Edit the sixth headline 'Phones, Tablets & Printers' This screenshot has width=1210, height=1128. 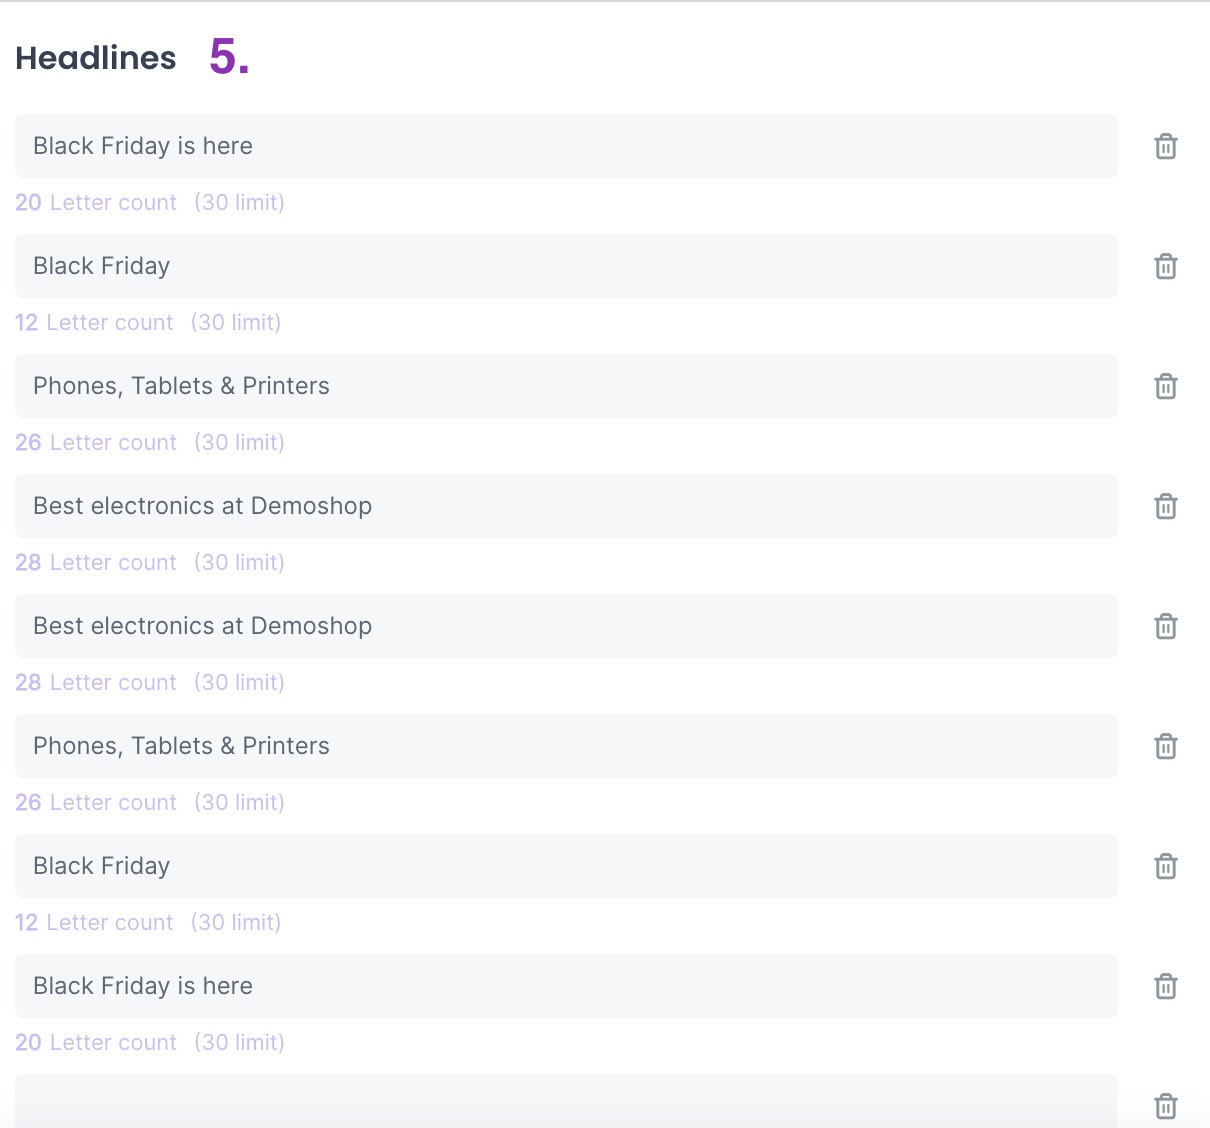565,746
